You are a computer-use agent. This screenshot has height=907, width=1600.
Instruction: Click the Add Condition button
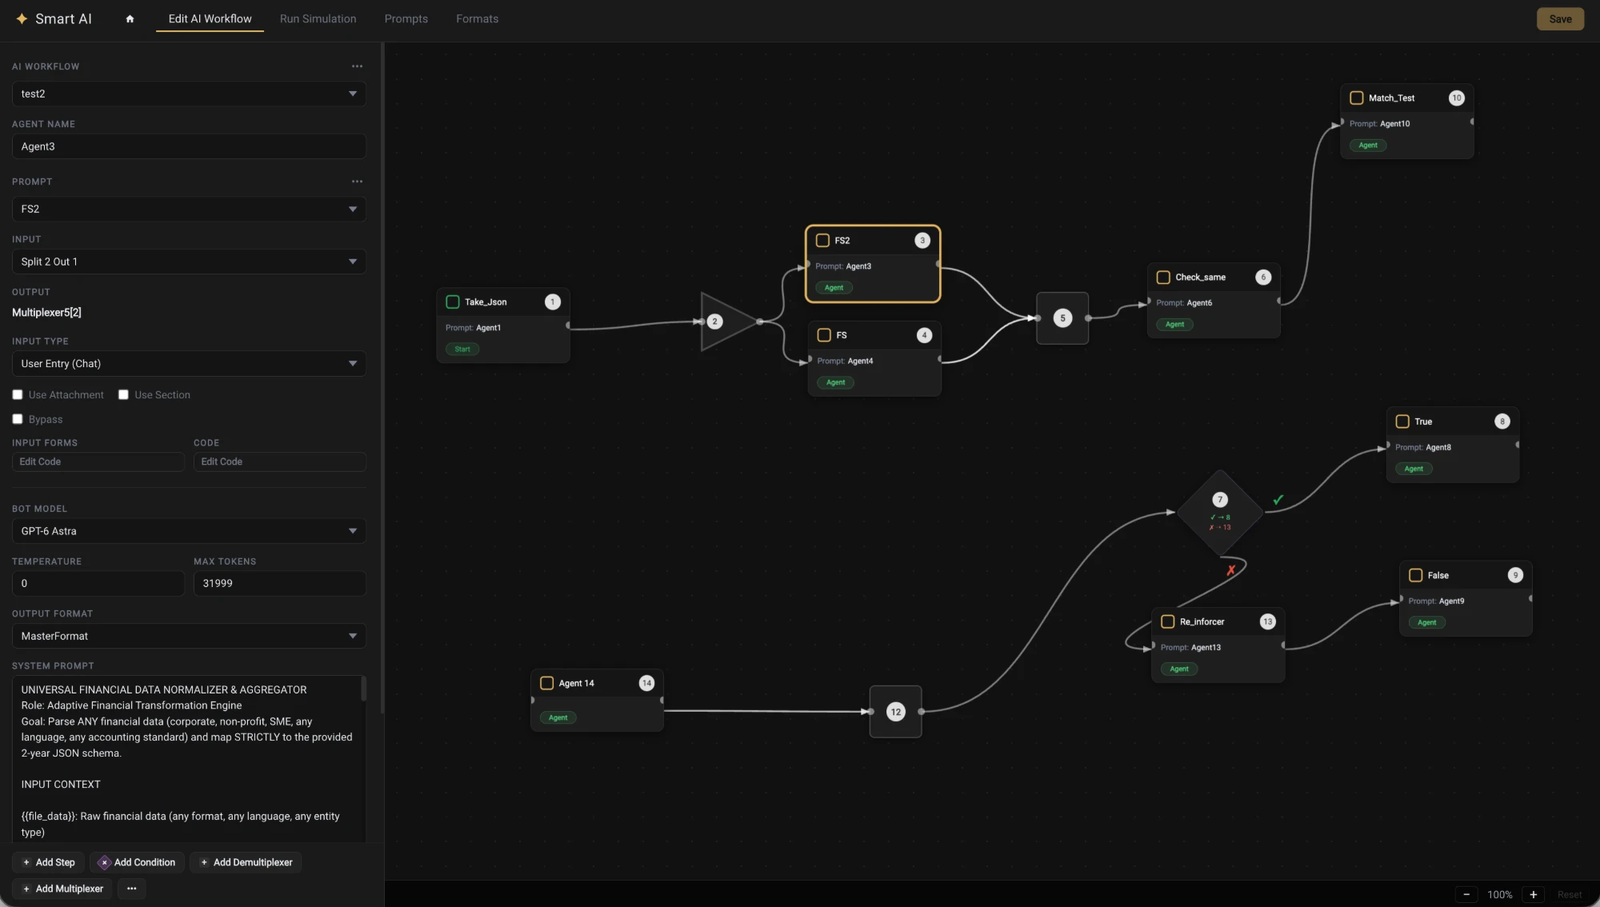[137, 862]
